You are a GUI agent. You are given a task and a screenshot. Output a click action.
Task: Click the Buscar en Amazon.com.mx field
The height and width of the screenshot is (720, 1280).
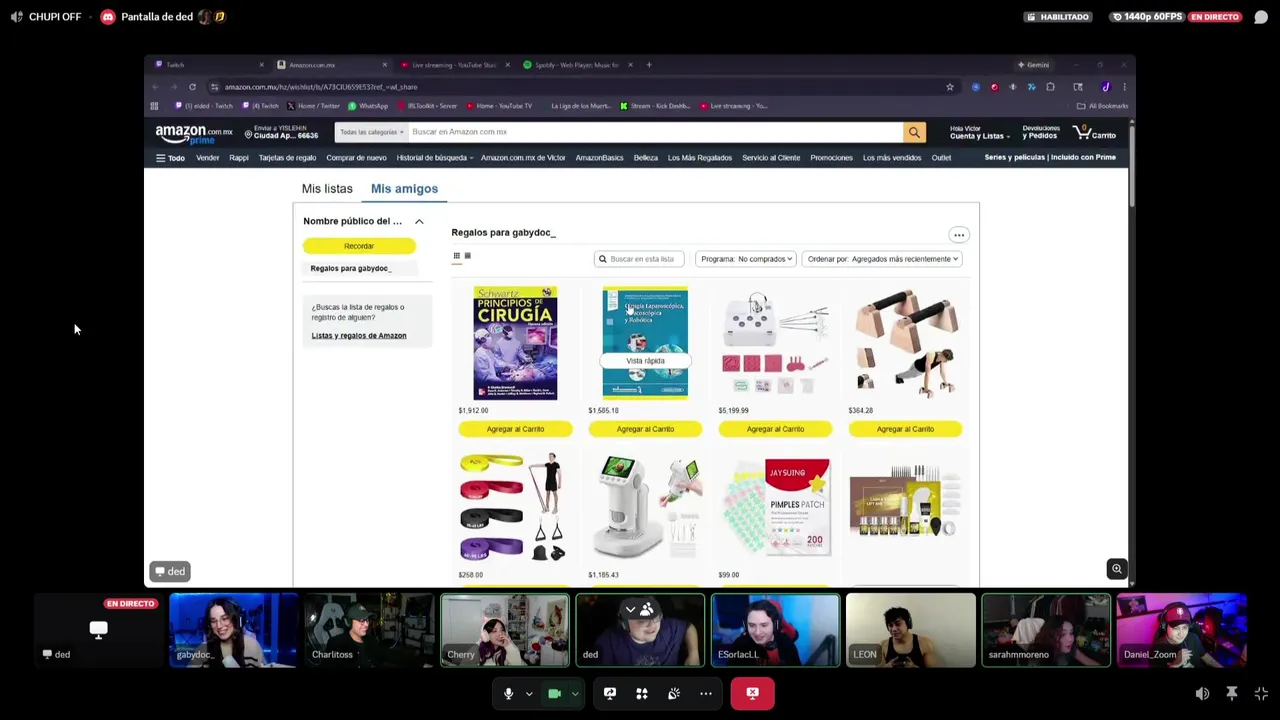pyautogui.click(x=655, y=132)
